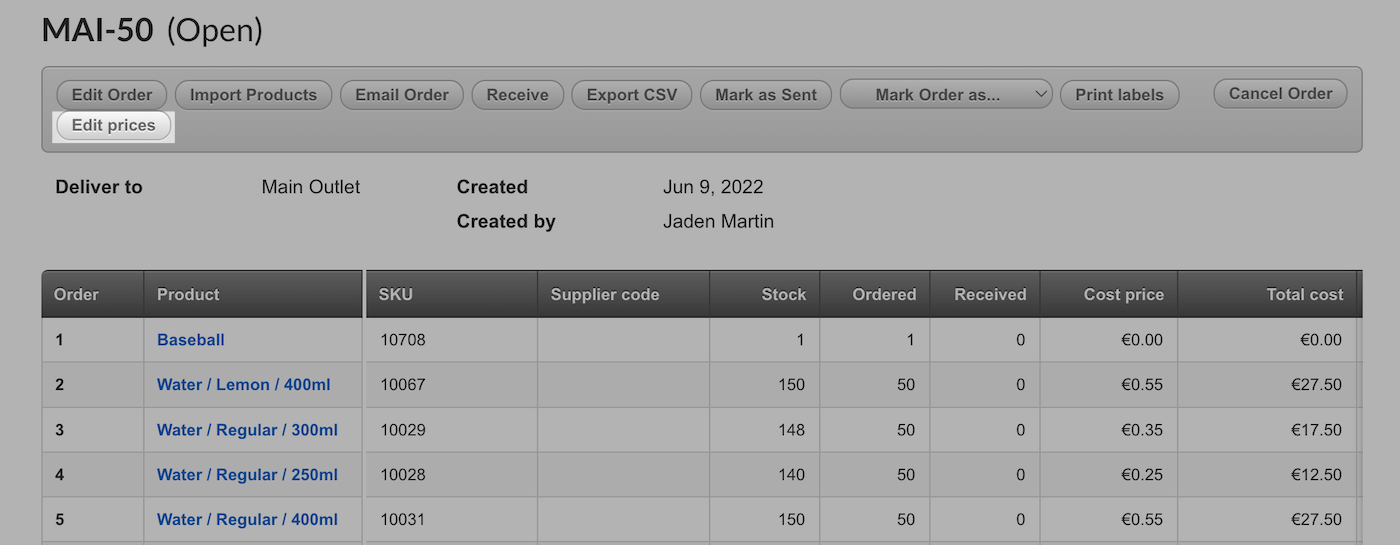Export the order as CSV
Viewport: 1400px width, 545px height.
(631, 95)
